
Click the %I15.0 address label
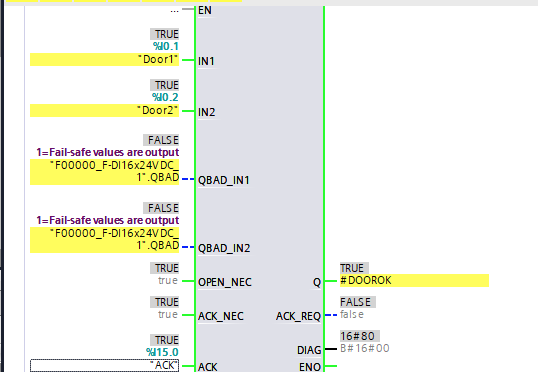162,352
